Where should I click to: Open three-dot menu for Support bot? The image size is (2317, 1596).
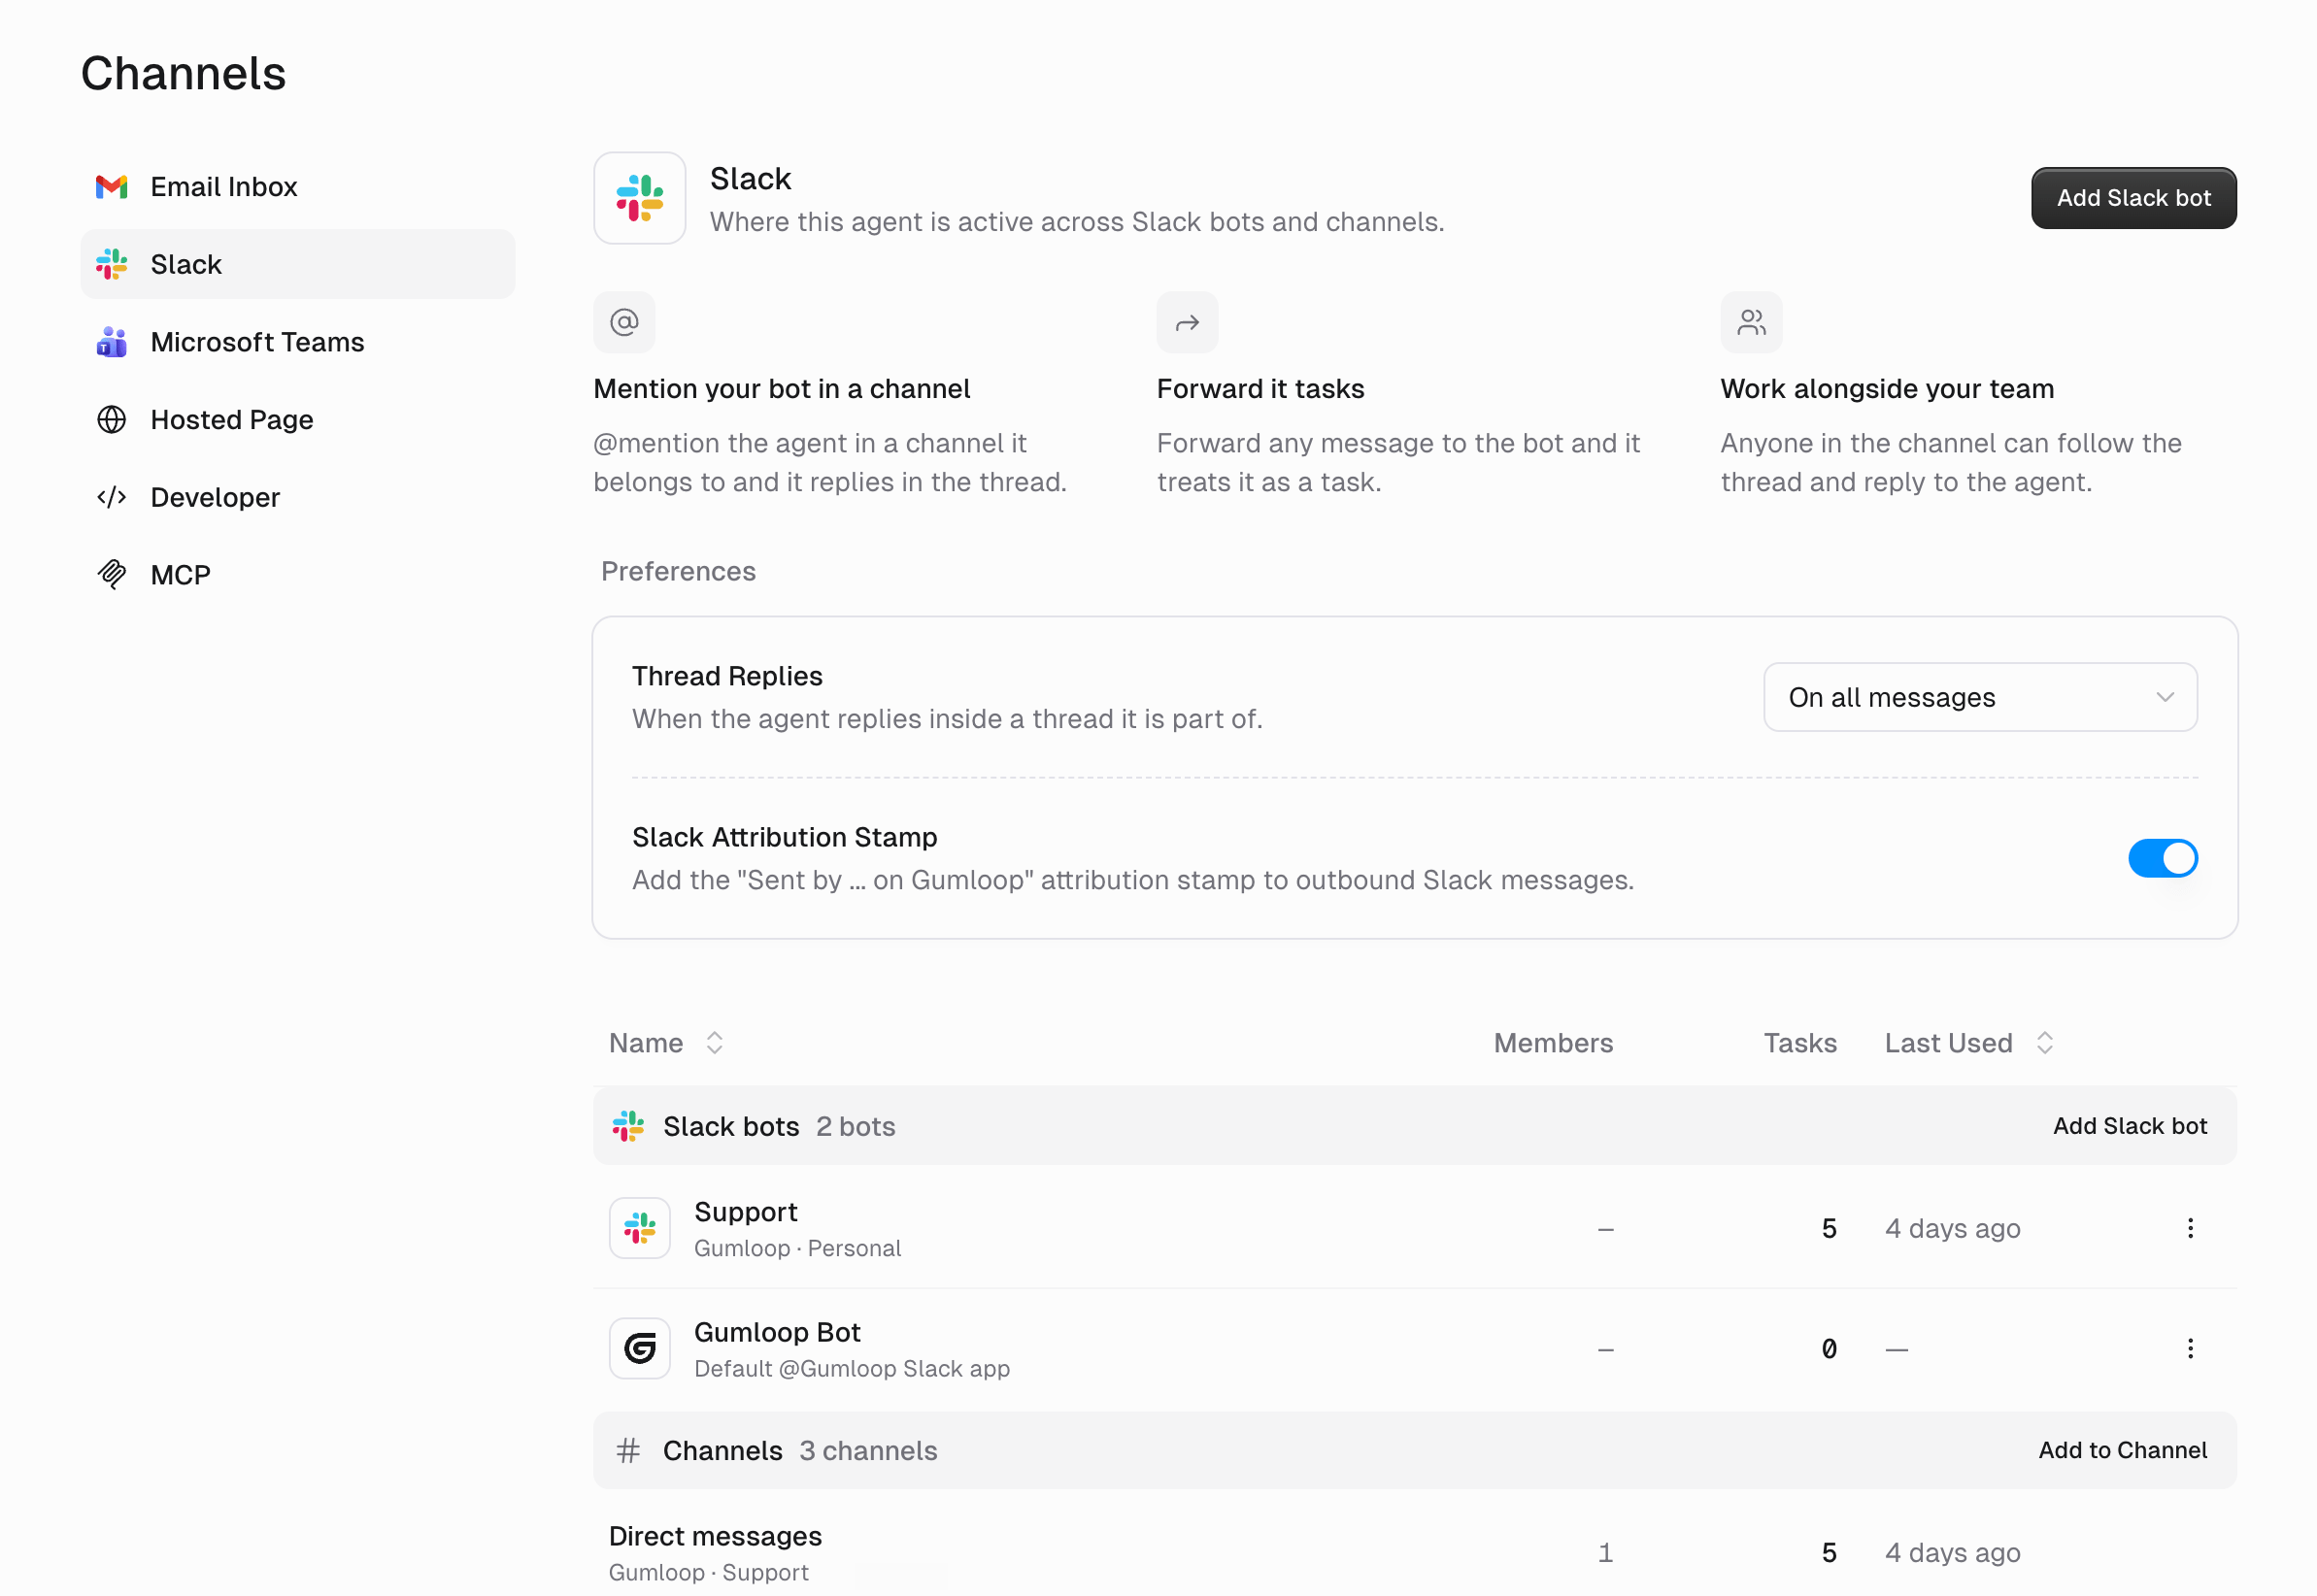point(2190,1228)
